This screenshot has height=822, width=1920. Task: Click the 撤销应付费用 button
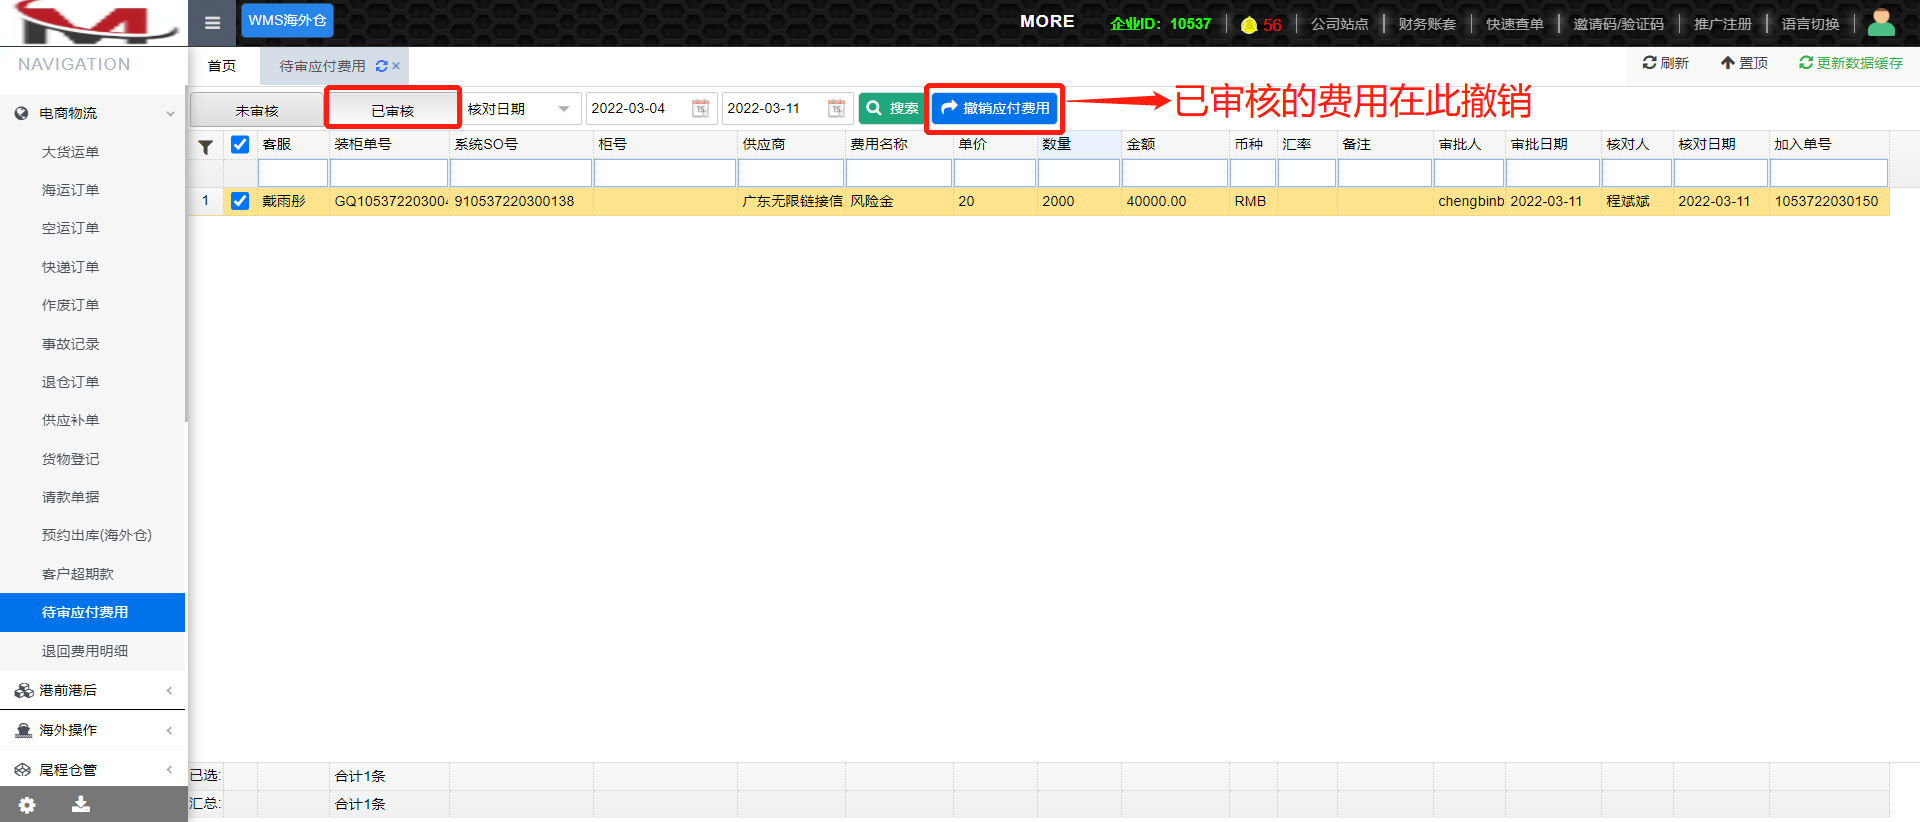[995, 108]
